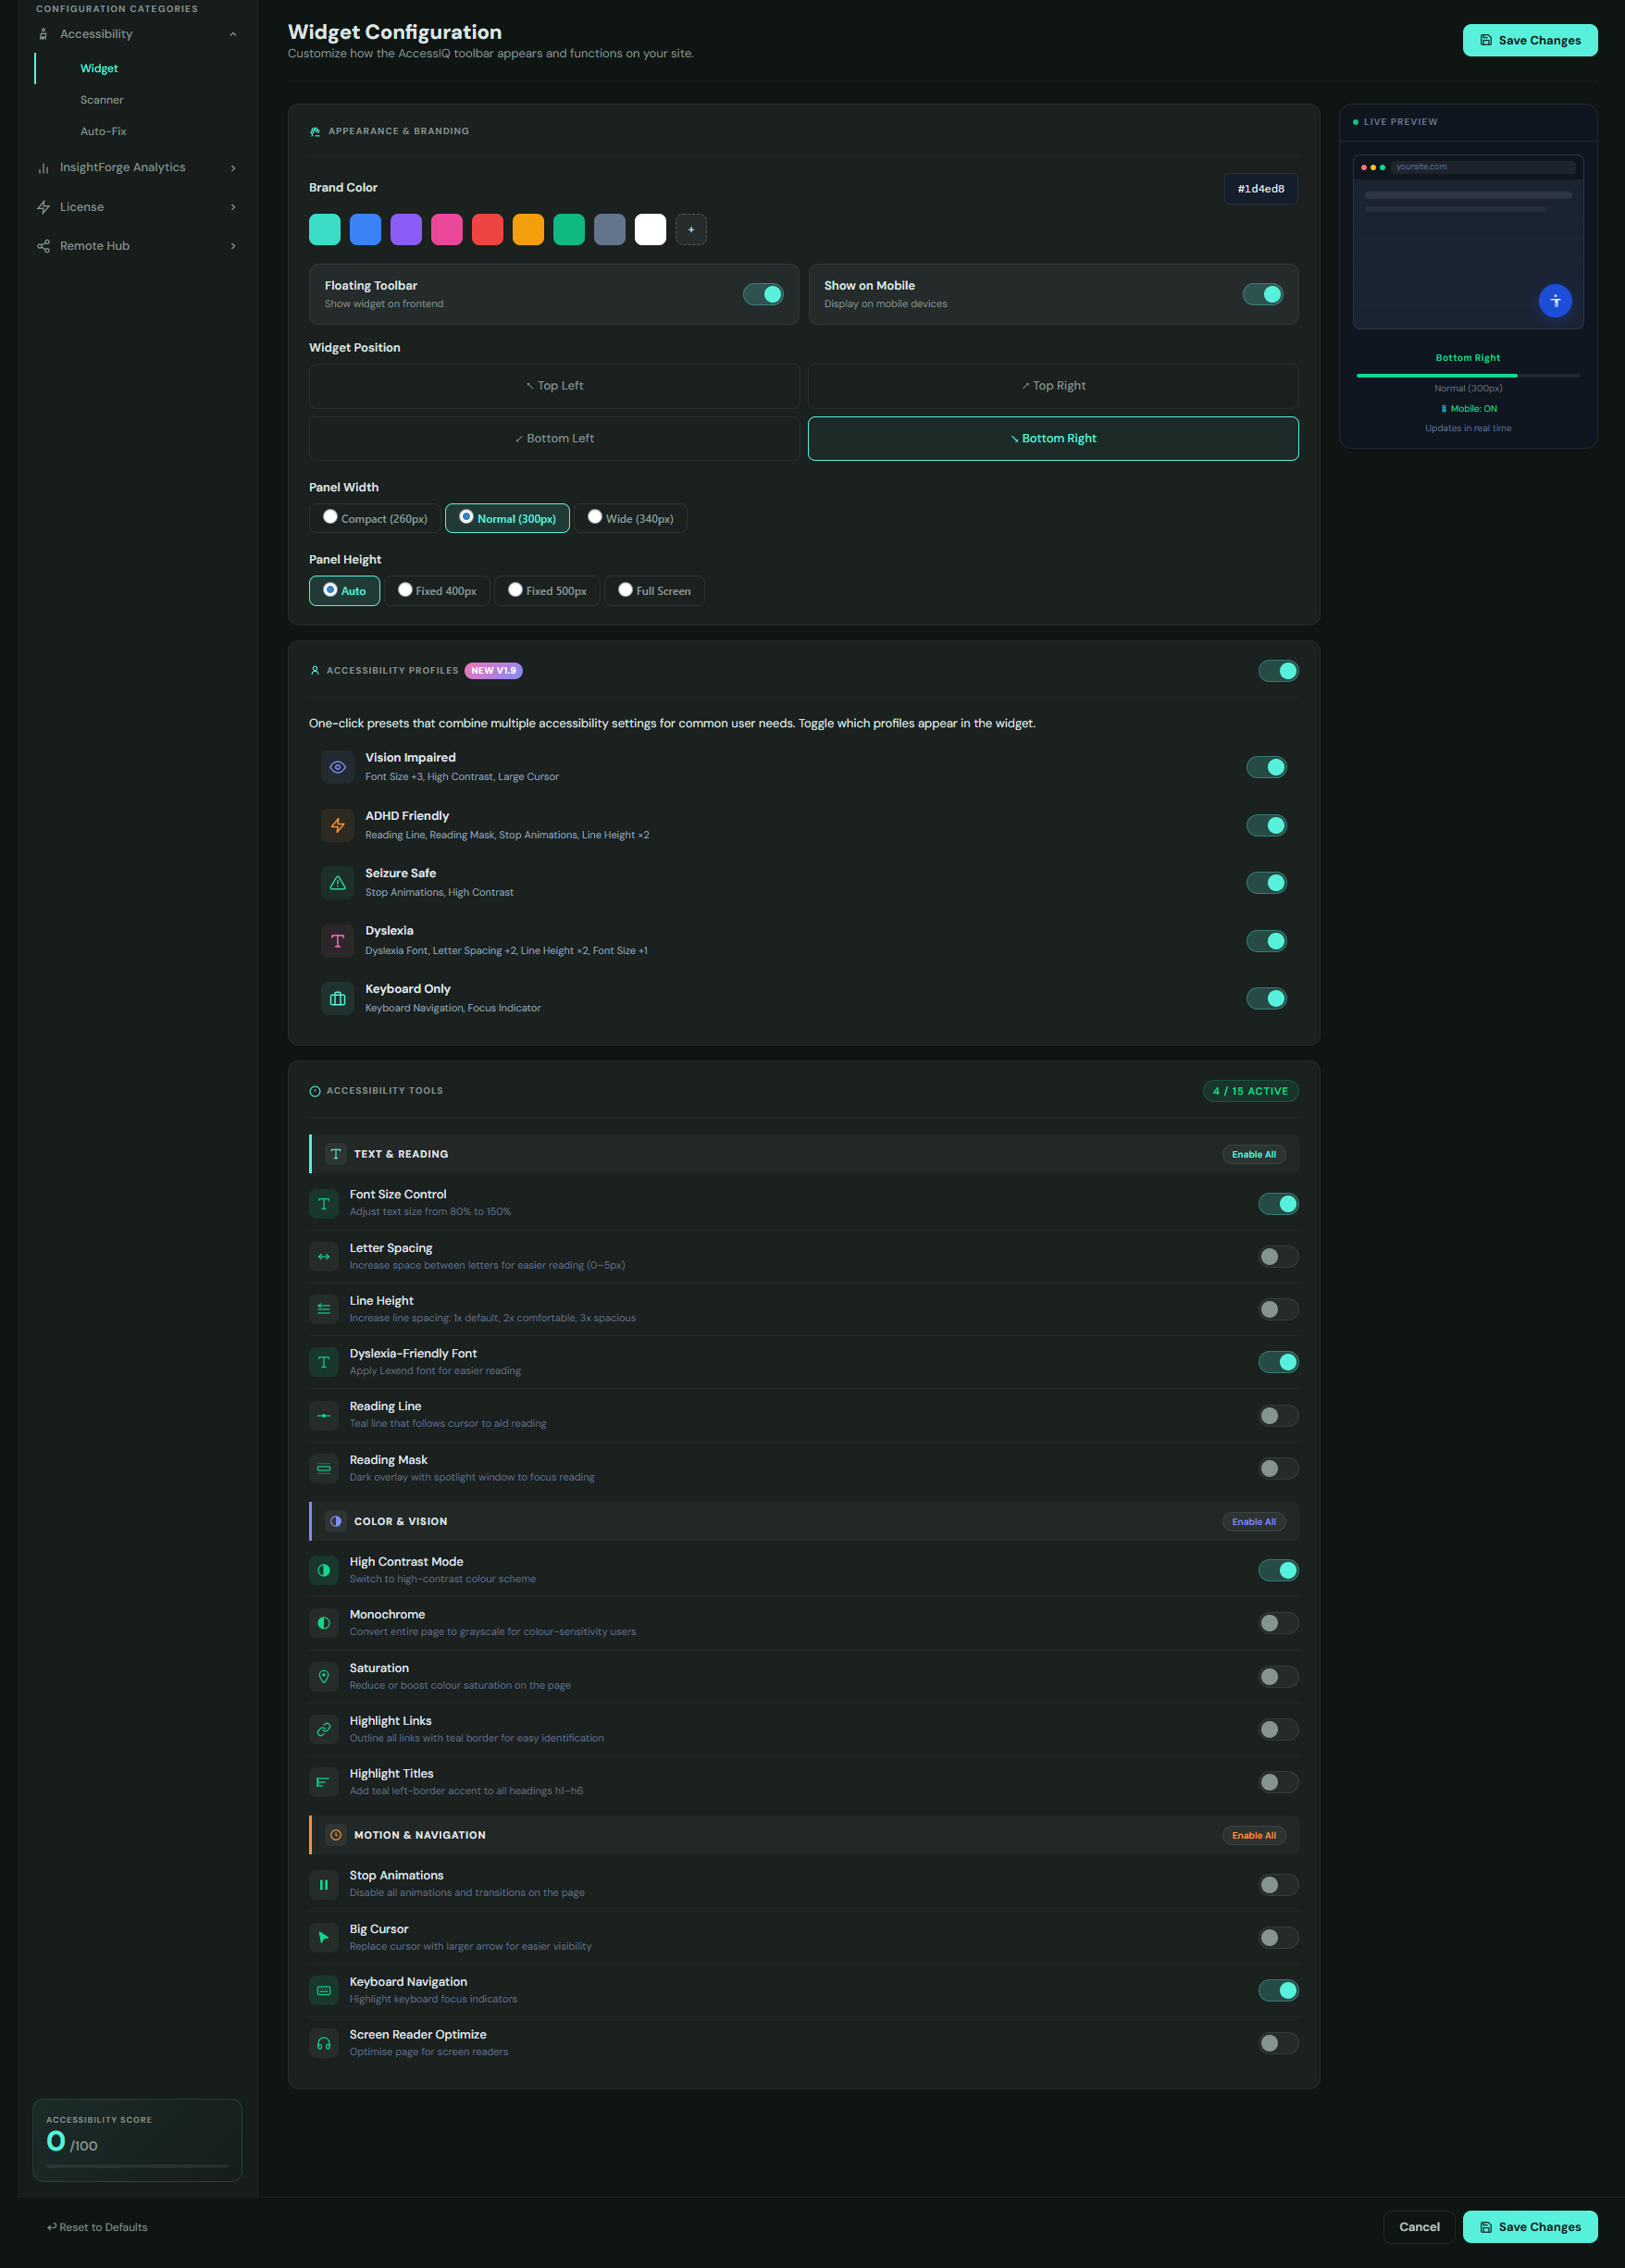The height and width of the screenshot is (2268, 1625).
Task: Reset to Defaults link at bottom
Action: pyautogui.click(x=97, y=2227)
